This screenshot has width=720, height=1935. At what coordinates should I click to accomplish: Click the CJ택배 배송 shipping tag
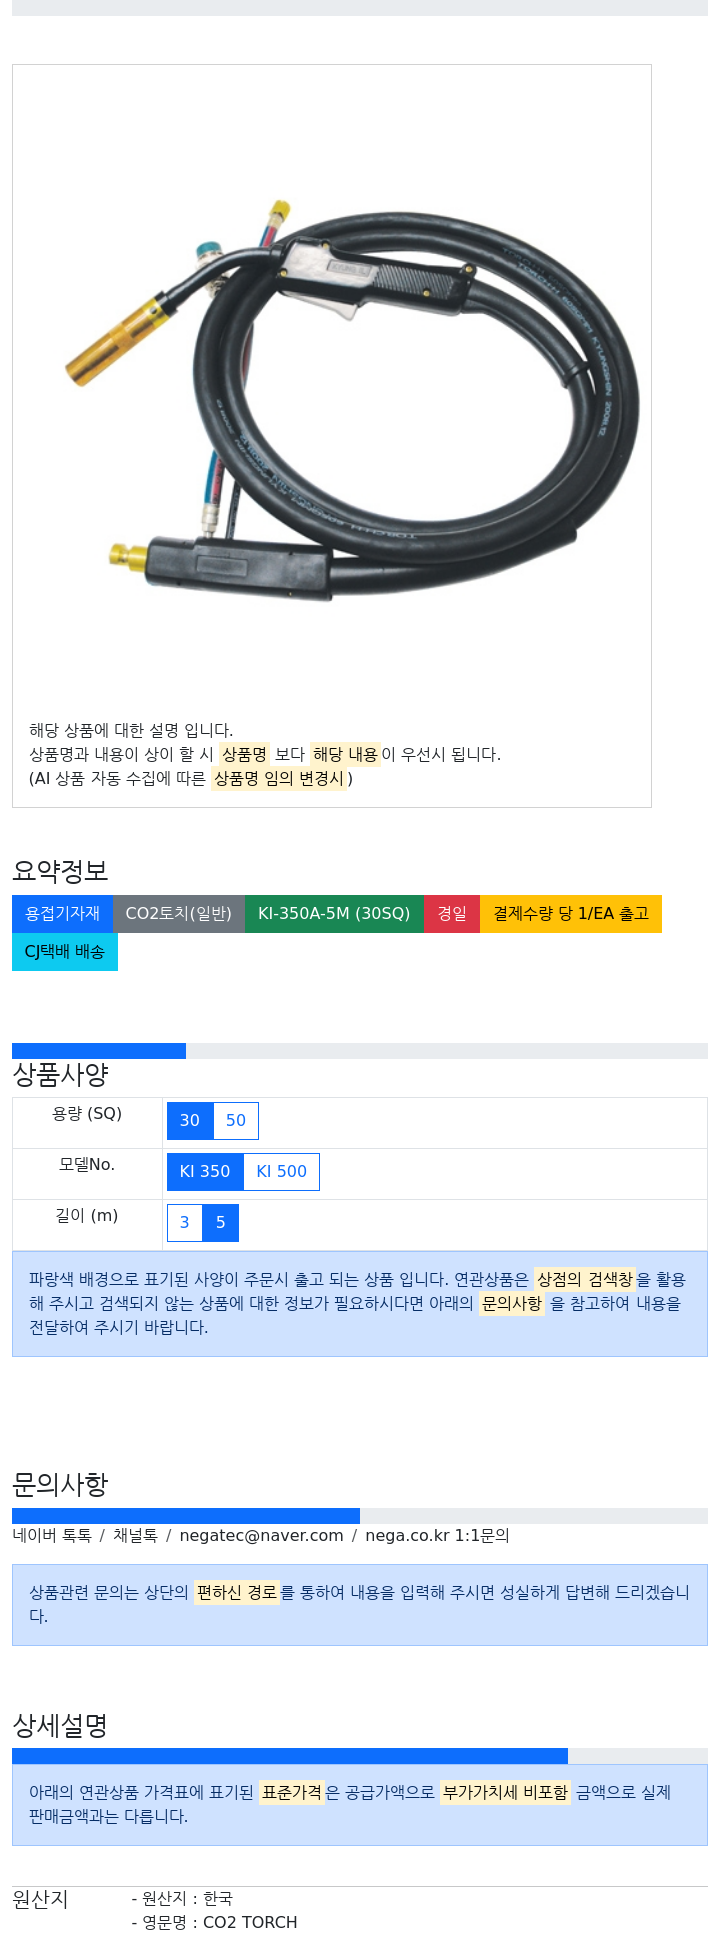[65, 952]
